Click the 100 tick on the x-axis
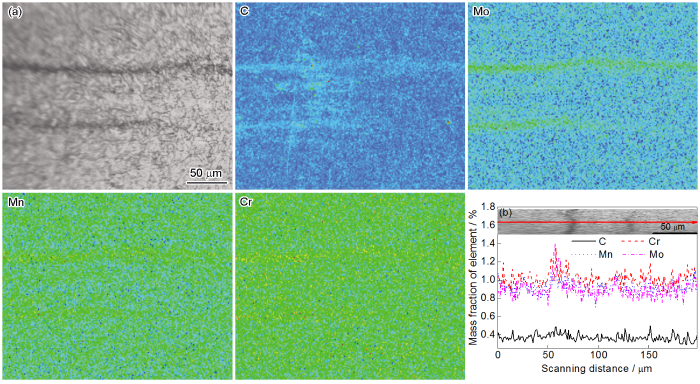Screen dimensions: 700x384 [x=599, y=355]
